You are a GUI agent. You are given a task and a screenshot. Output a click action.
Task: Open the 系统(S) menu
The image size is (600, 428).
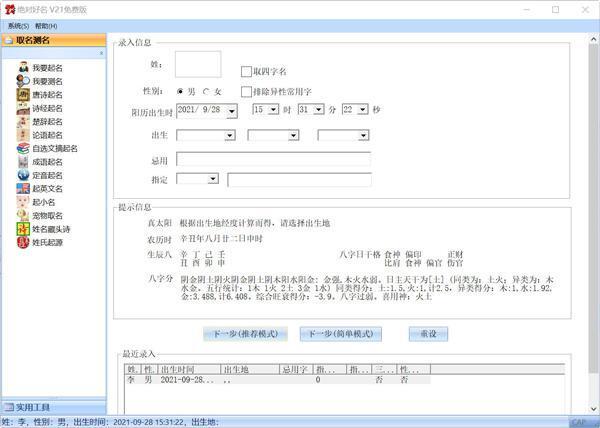pos(17,25)
